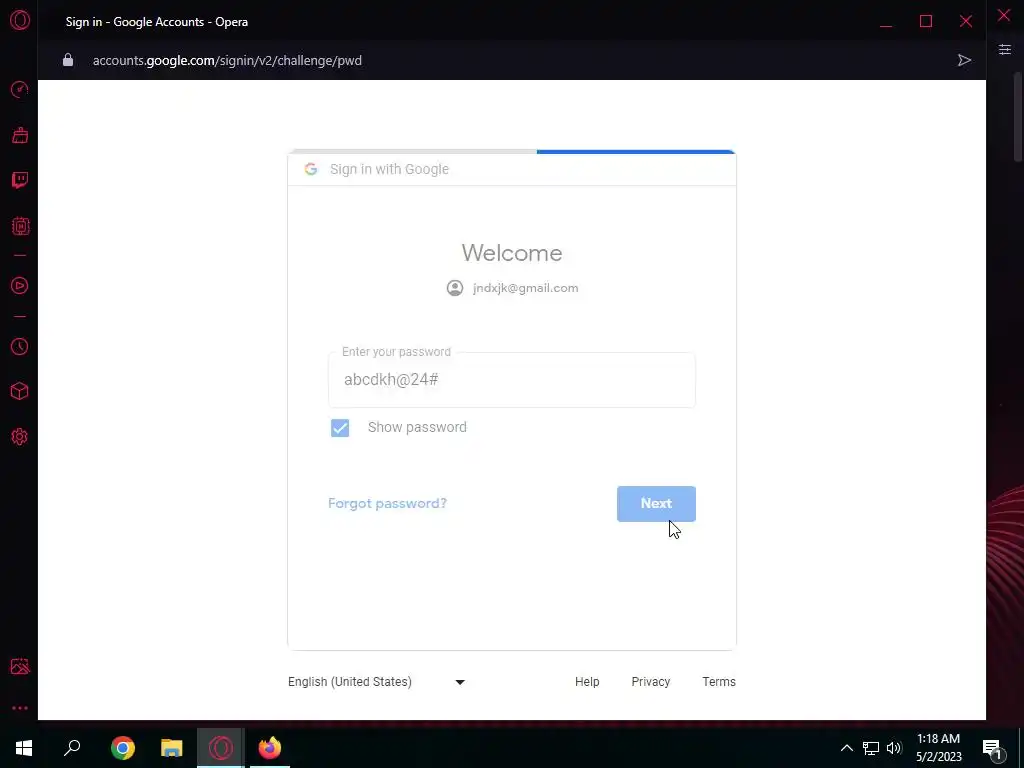Click the network tray icon
Viewport: 1024px width, 768px height.
(x=871, y=748)
